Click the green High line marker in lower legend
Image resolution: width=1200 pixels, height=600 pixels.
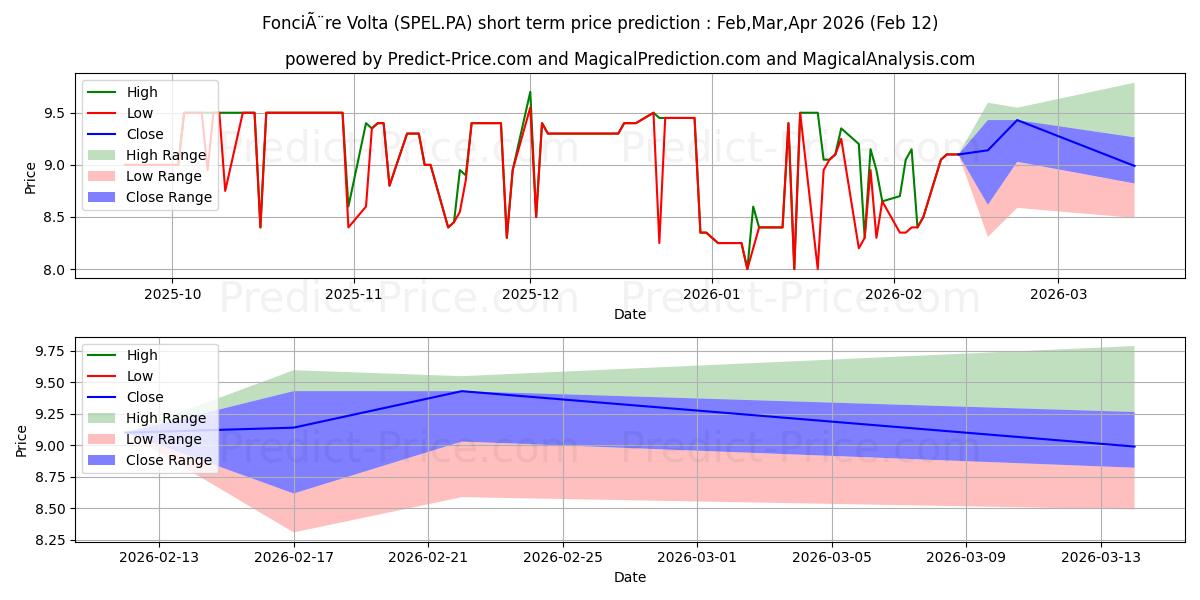point(103,355)
